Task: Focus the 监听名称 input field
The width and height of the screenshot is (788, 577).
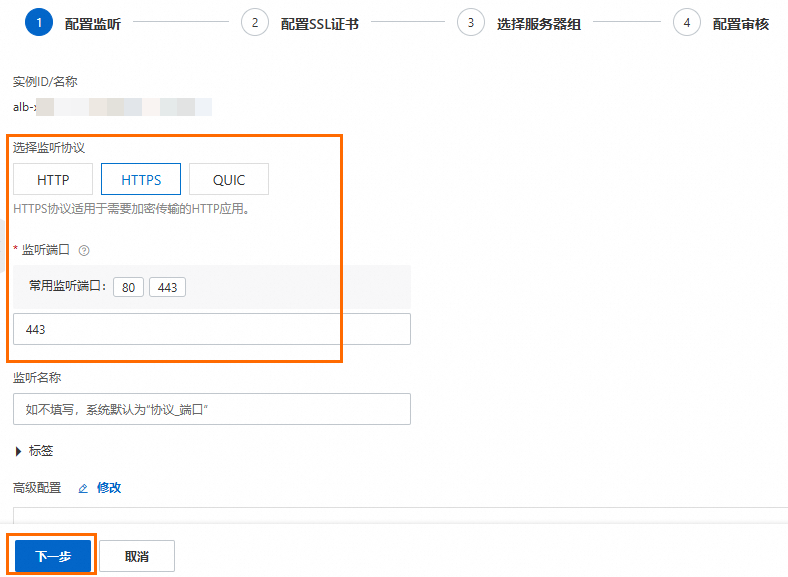Action: click(x=212, y=409)
